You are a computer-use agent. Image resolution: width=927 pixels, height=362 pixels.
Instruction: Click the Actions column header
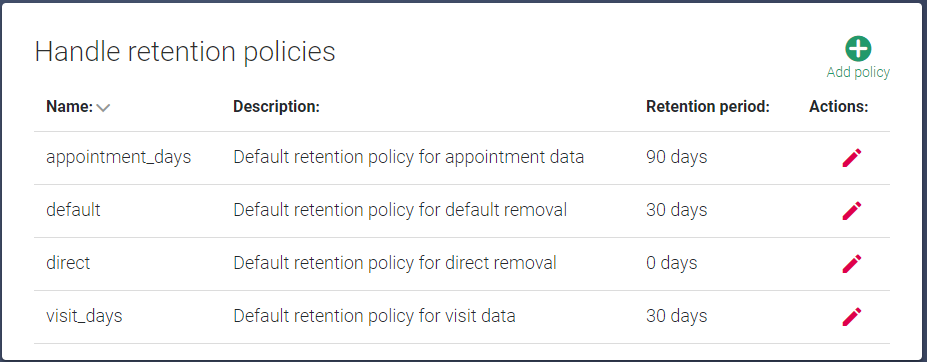838,106
